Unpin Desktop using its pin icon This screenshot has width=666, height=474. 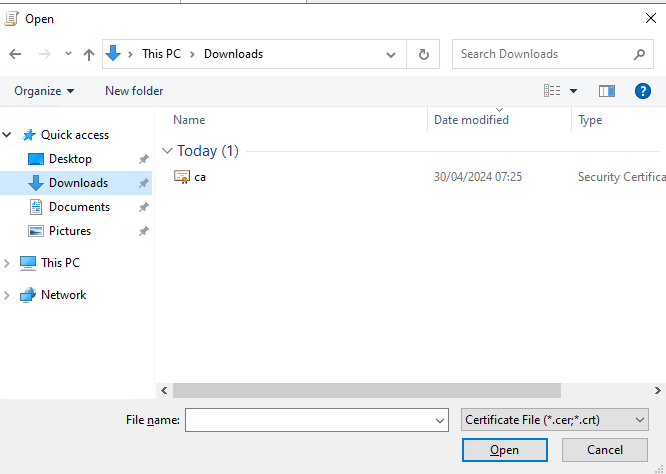144,159
